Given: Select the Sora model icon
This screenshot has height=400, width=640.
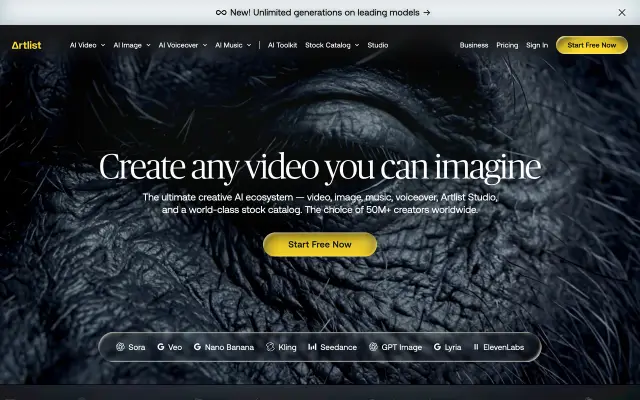Looking at the screenshot, I should (x=120, y=347).
